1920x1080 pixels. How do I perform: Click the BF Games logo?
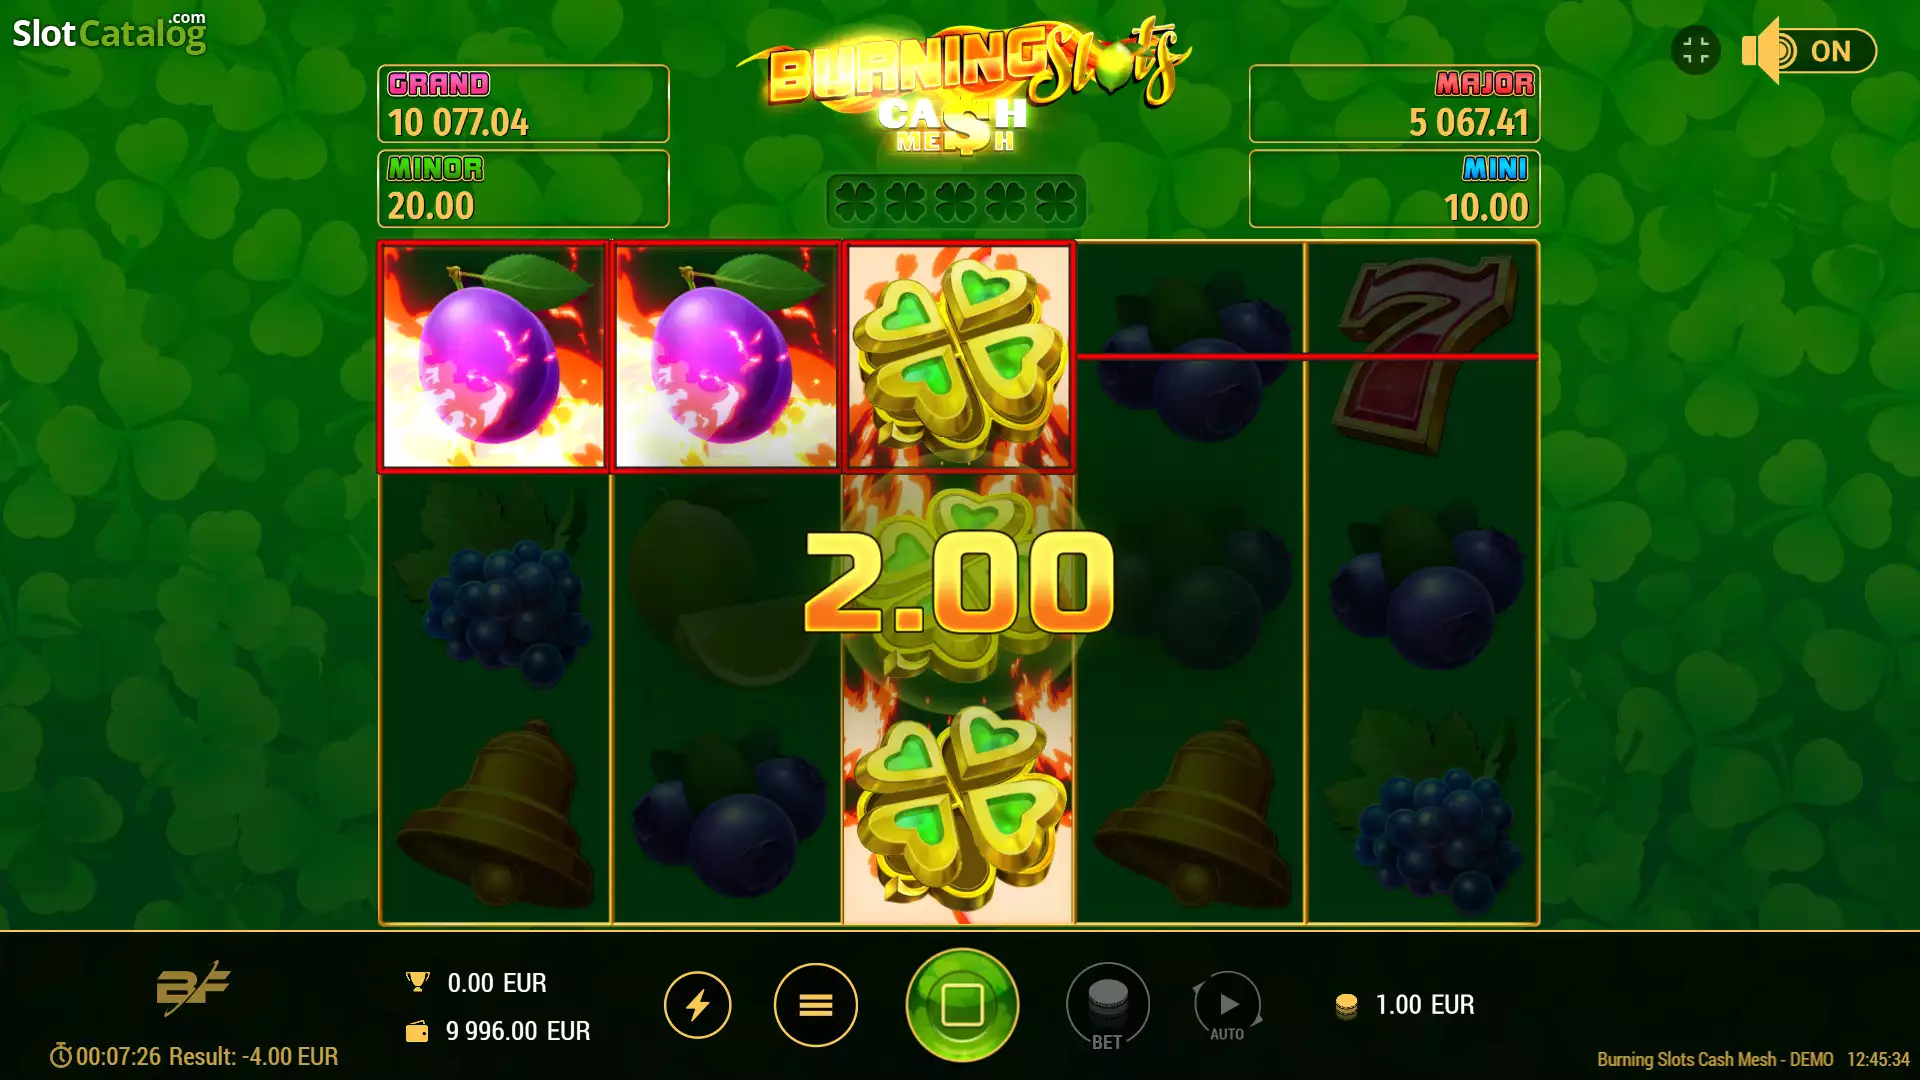click(x=193, y=988)
